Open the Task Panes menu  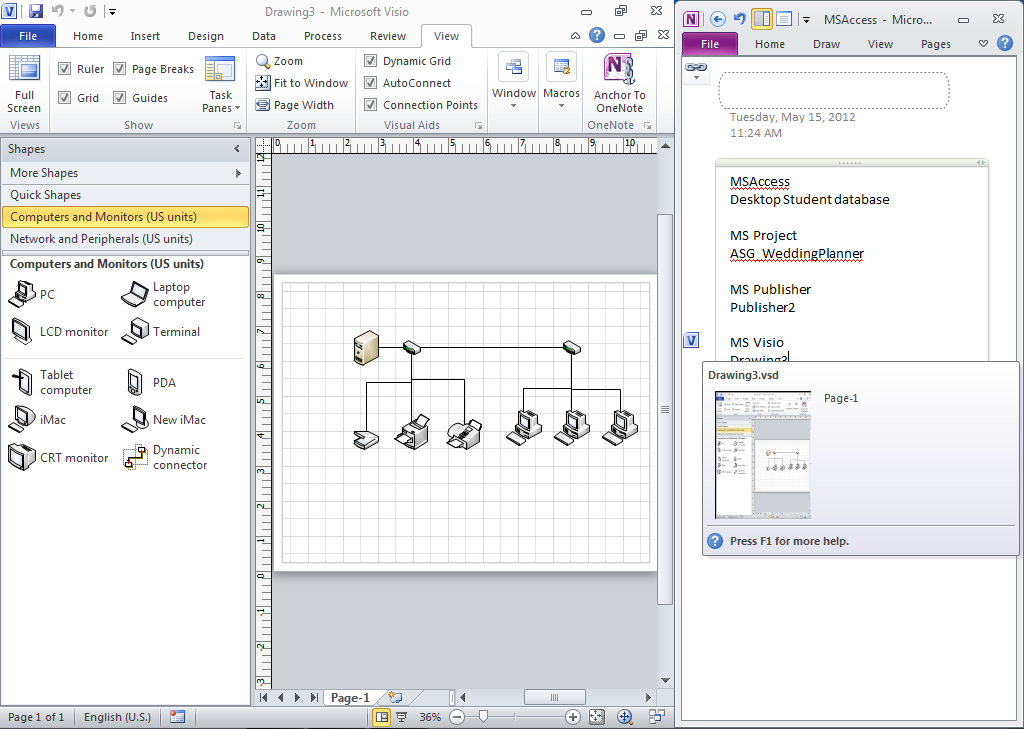(221, 84)
